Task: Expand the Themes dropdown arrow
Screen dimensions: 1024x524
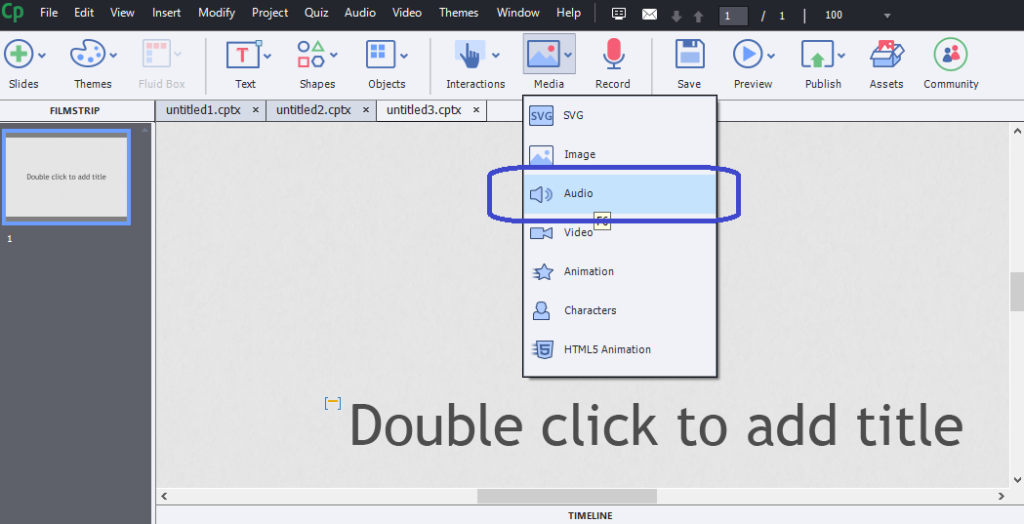Action: click(113, 56)
